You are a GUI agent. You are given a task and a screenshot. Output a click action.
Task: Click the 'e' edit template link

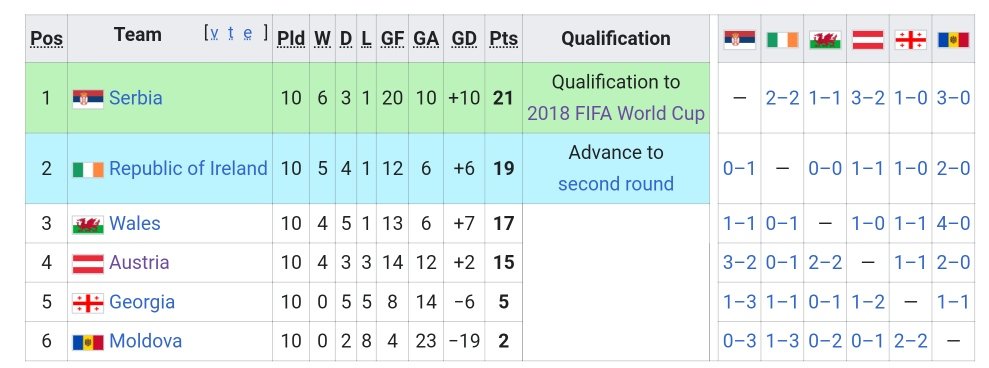[x=248, y=33]
